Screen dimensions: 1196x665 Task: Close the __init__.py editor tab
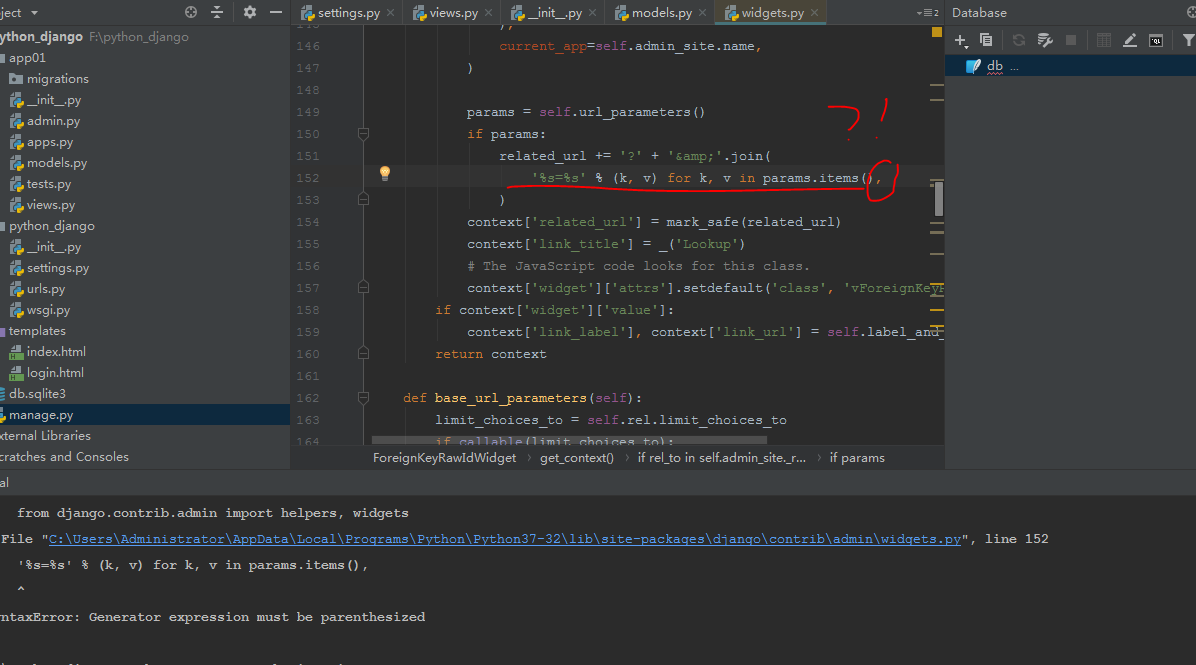pyautogui.click(x=592, y=13)
